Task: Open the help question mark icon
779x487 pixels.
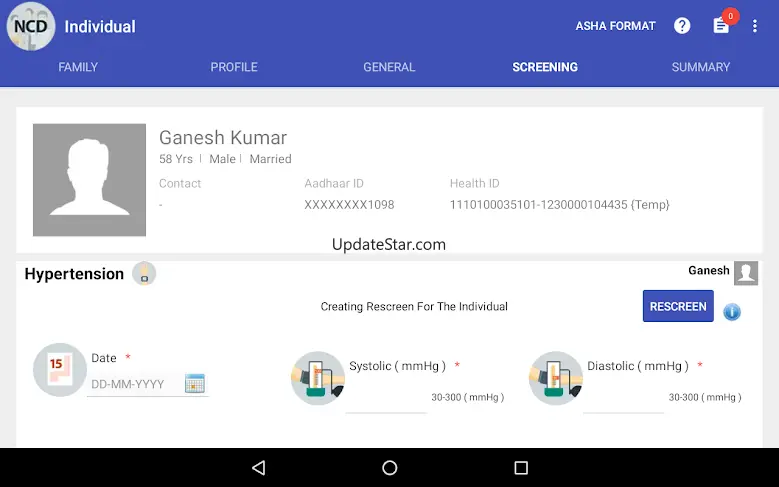Action: 682,26
